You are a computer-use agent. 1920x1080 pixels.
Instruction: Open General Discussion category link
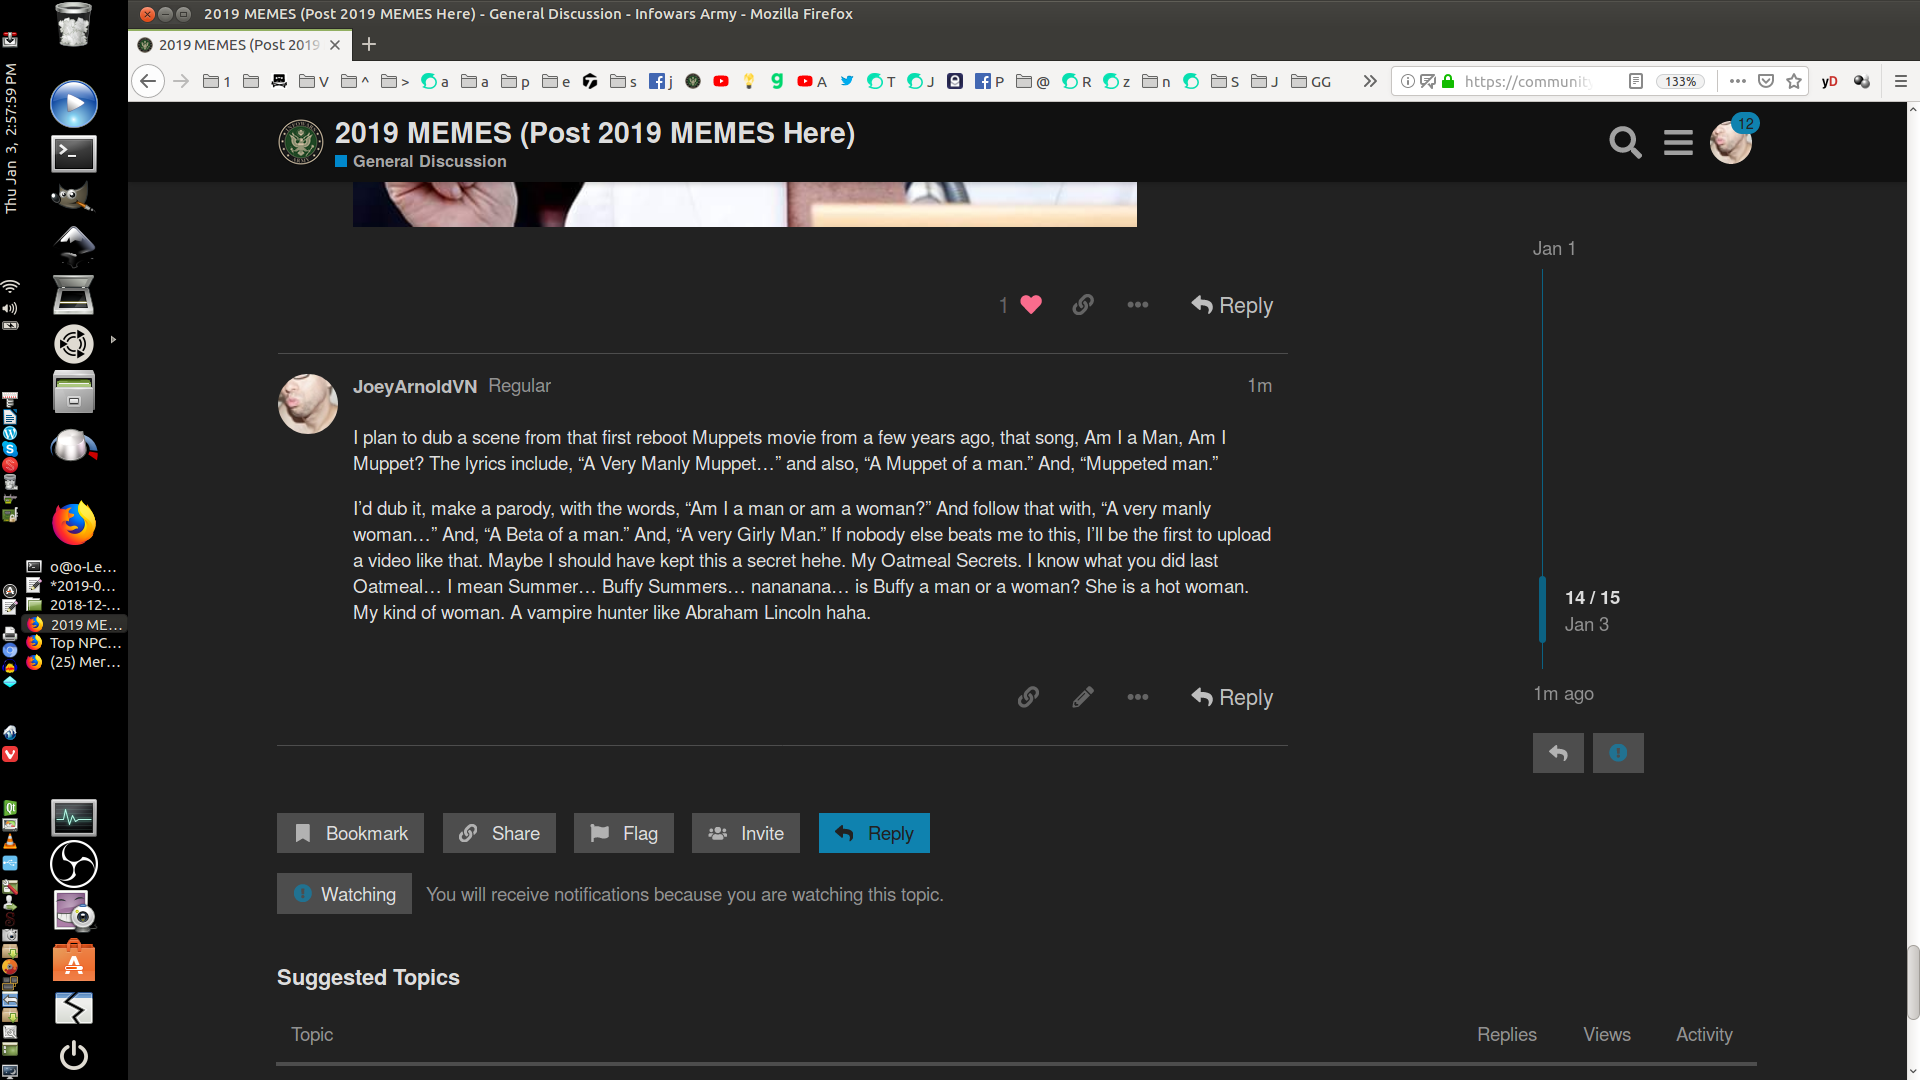[429, 161]
